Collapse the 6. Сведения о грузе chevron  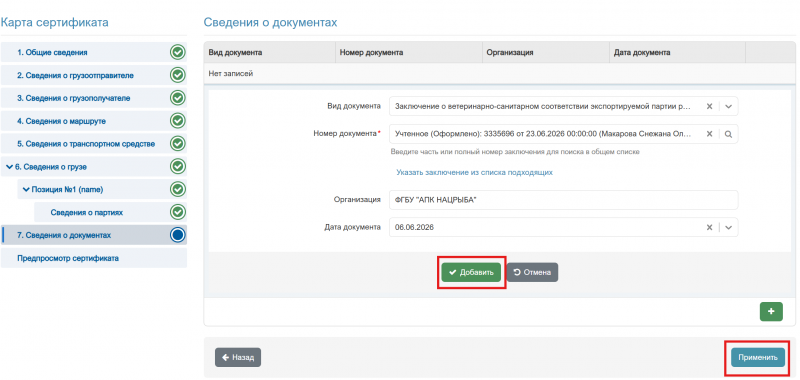pyautogui.click(x=10, y=167)
